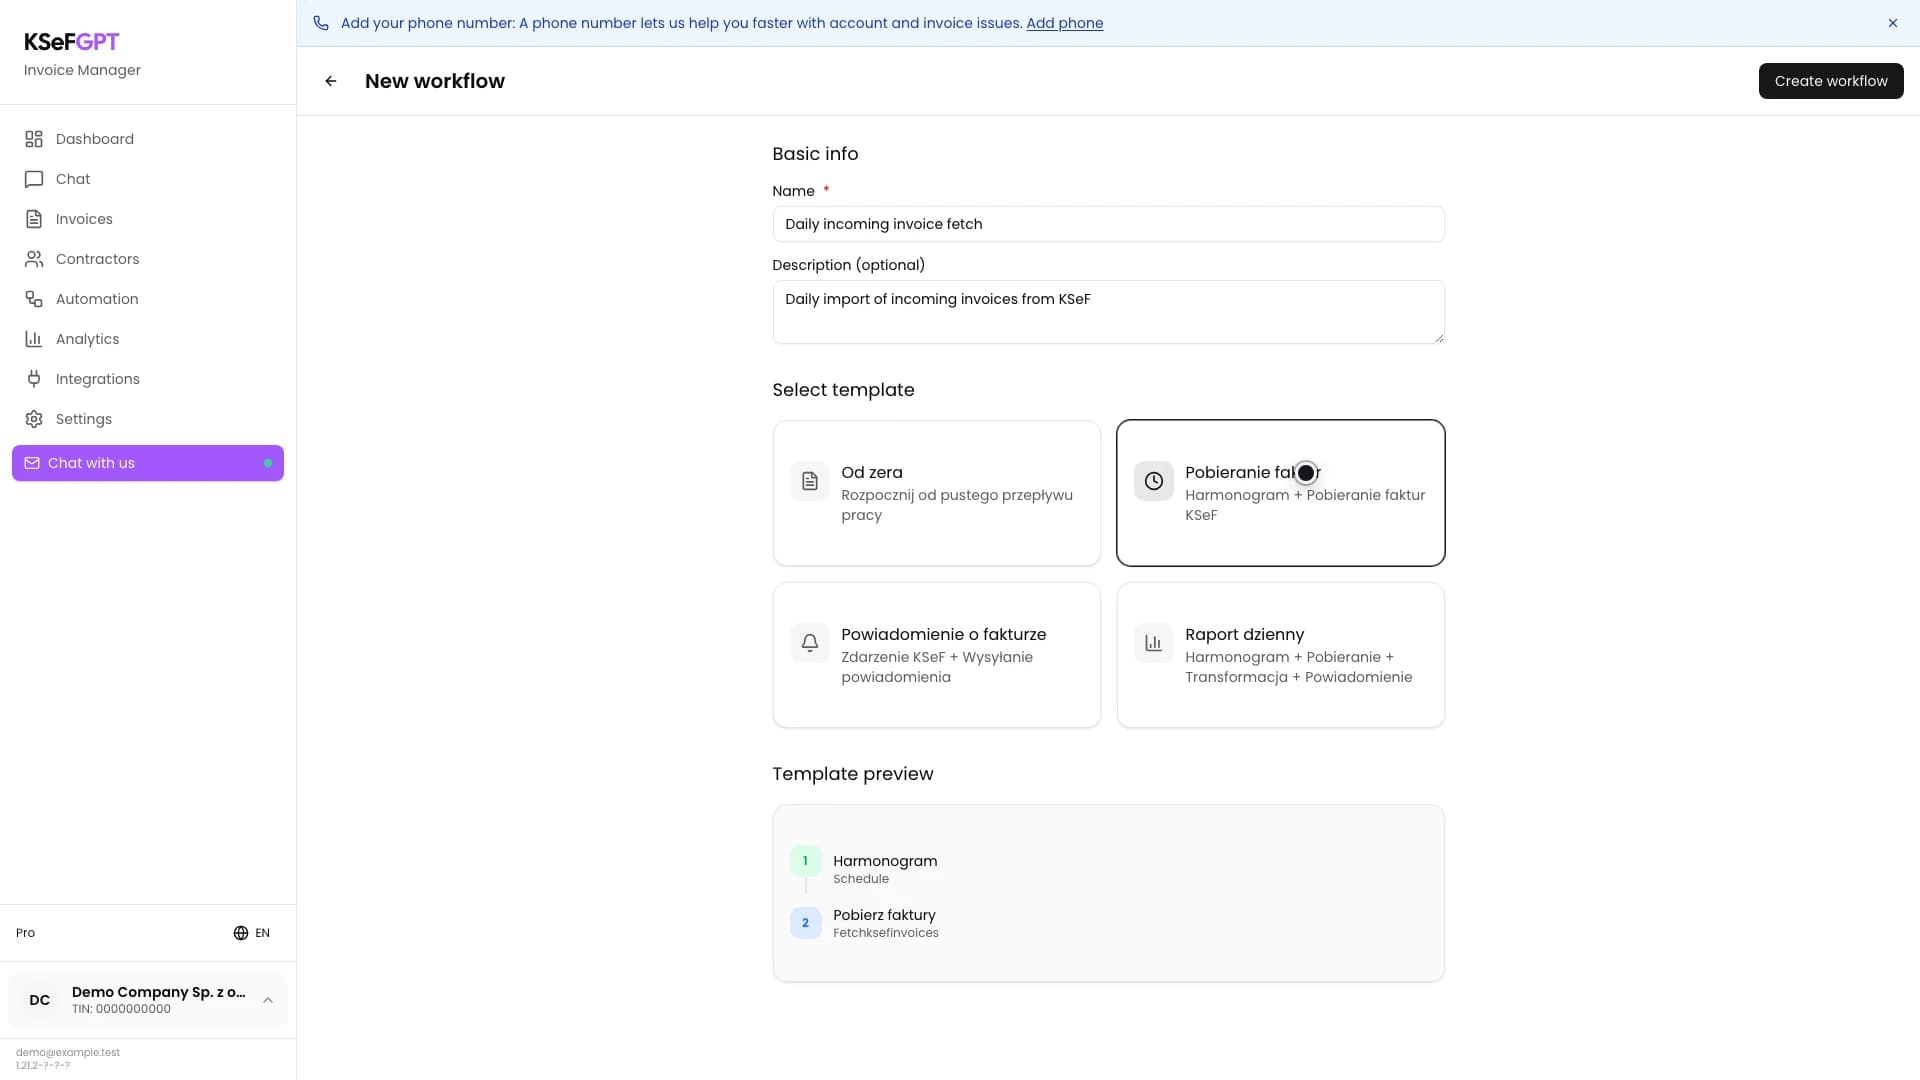
Task: Go to Analytics page
Action: [x=148, y=339]
